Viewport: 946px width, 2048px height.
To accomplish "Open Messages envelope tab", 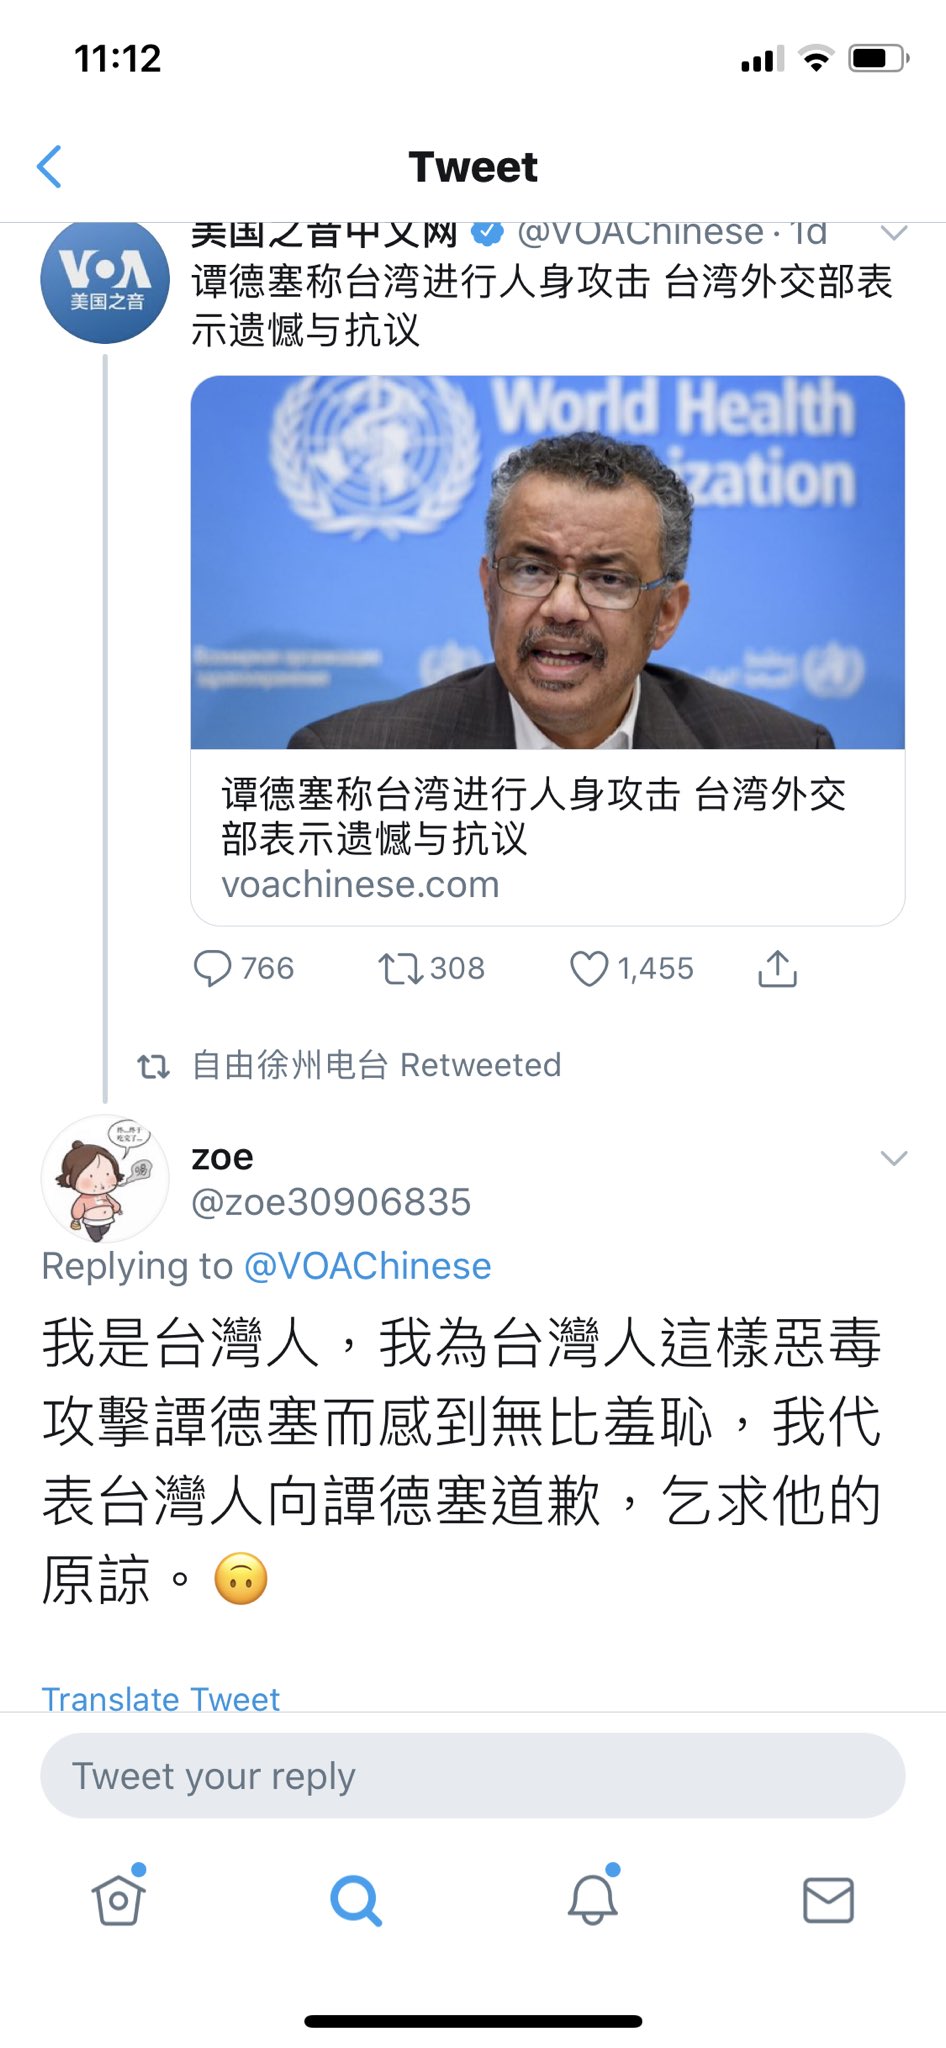I will 829,1900.
